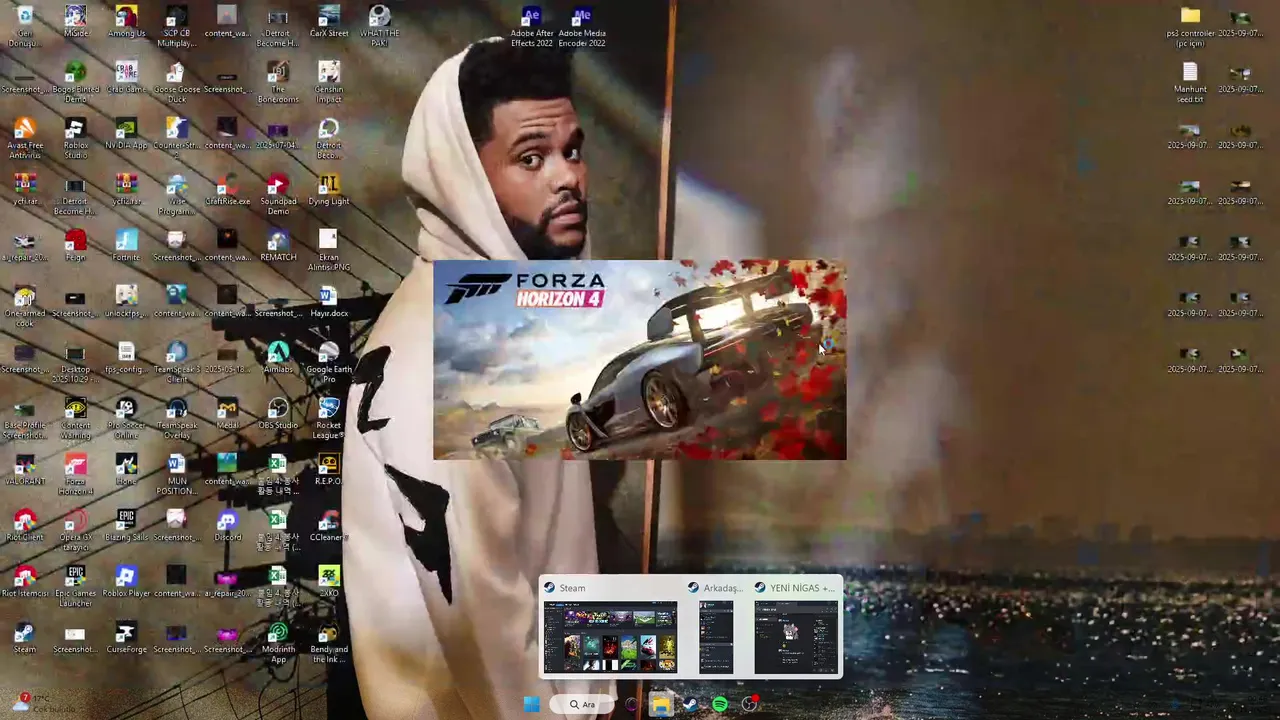The height and width of the screenshot is (720, 1280).
Task: Open Bendy and the Ink shortcut
Action: coord(329,643)
